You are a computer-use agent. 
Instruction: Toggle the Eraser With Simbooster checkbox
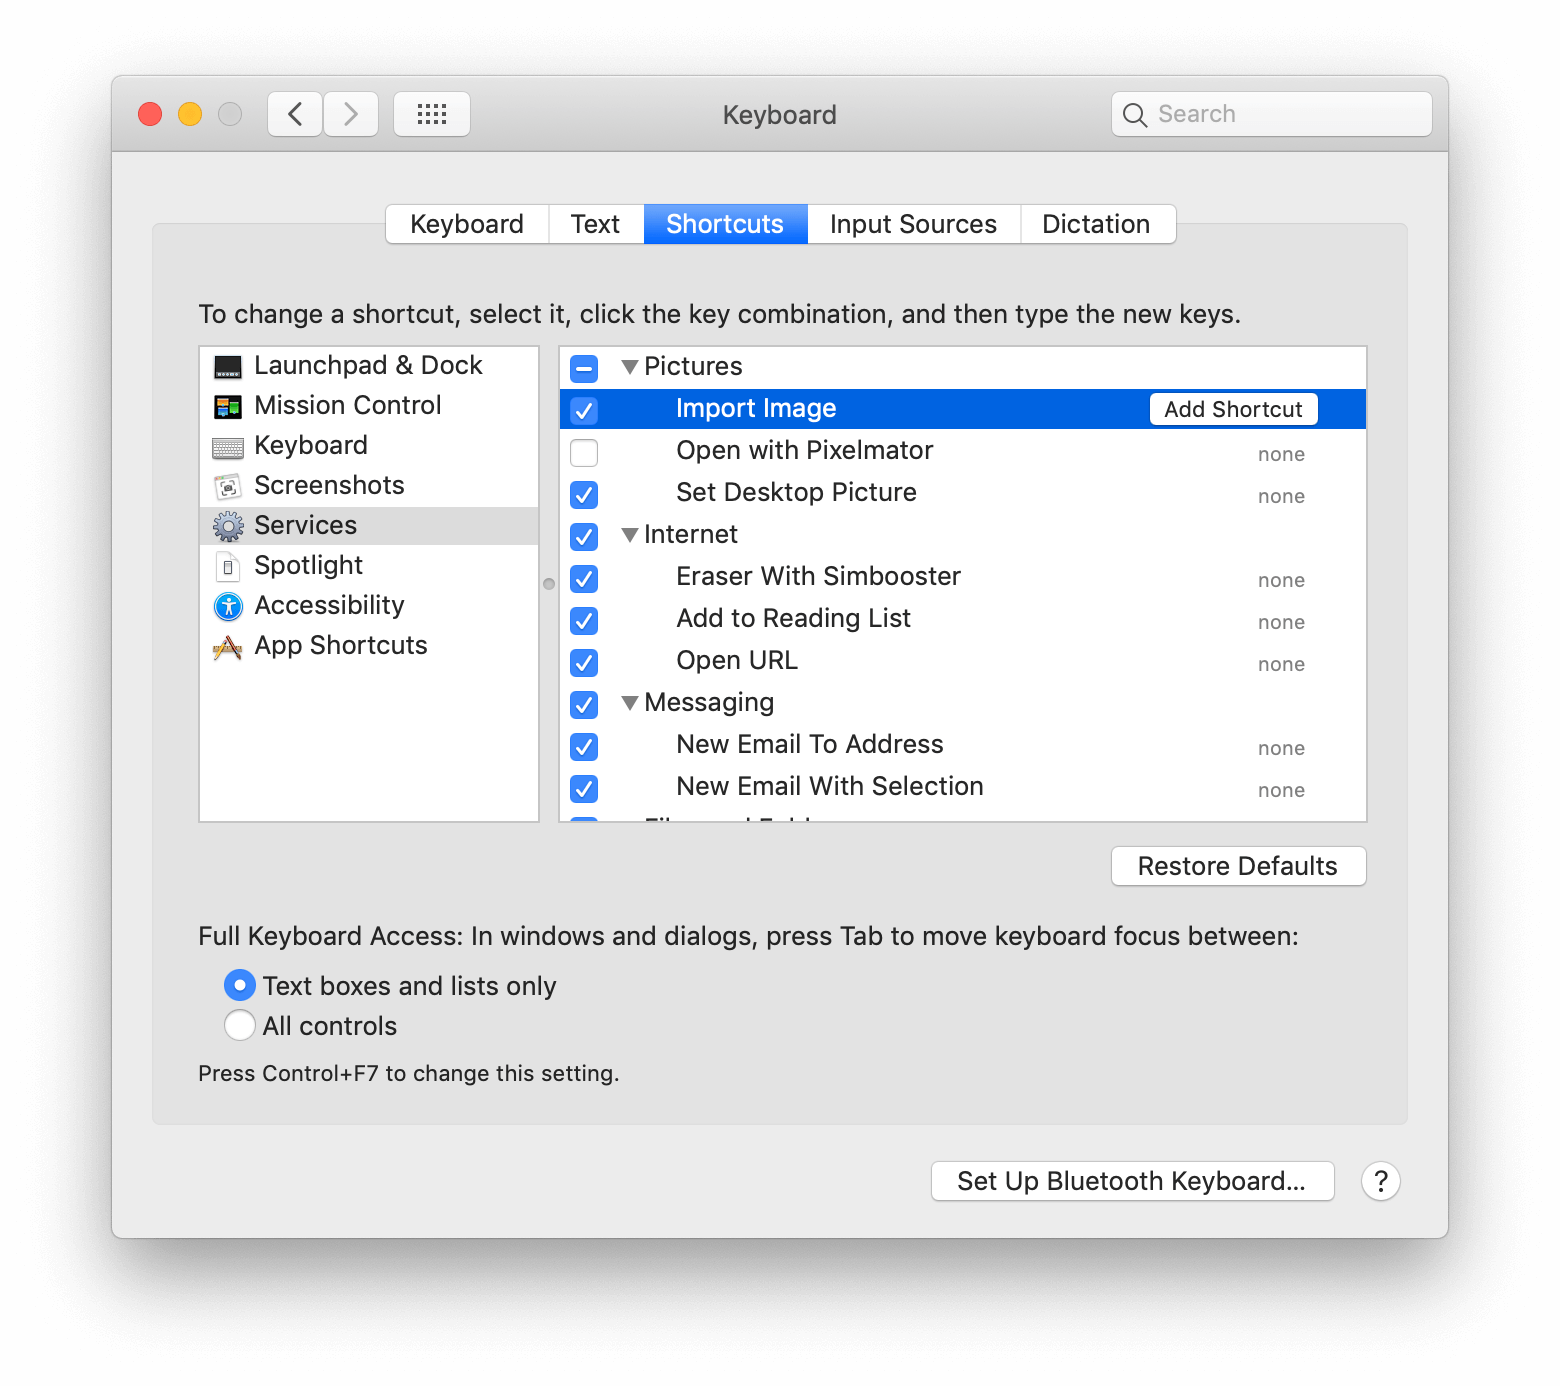(x=584, y=578)
